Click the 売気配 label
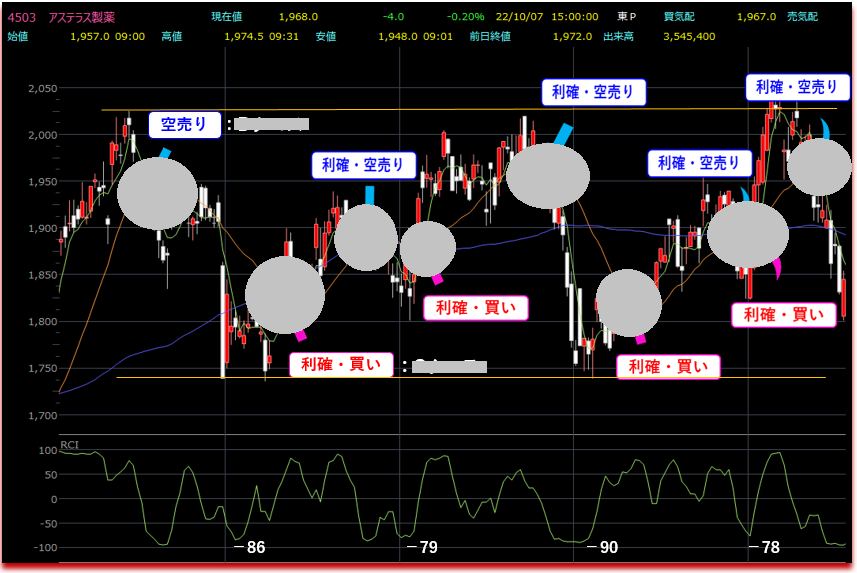 [802, 17]
